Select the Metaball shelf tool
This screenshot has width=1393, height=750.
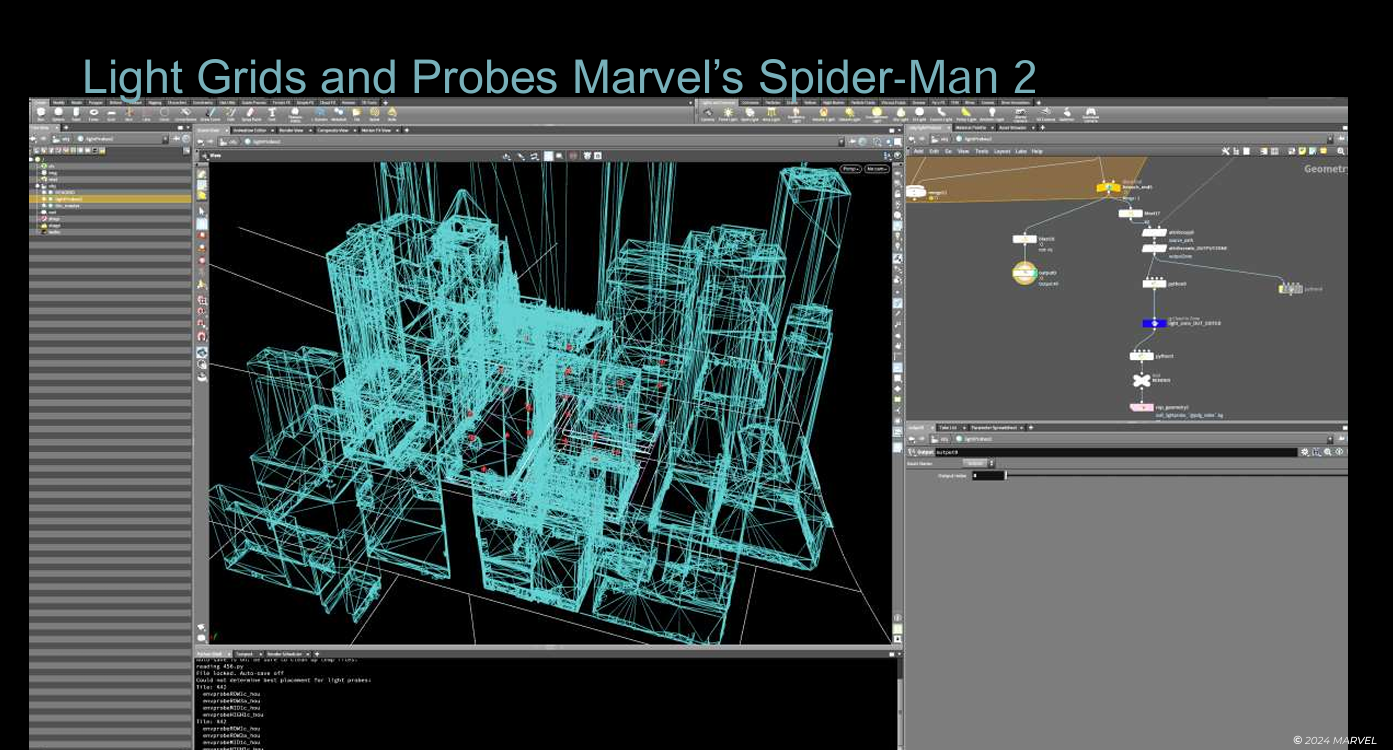click(x=338, y=112)
